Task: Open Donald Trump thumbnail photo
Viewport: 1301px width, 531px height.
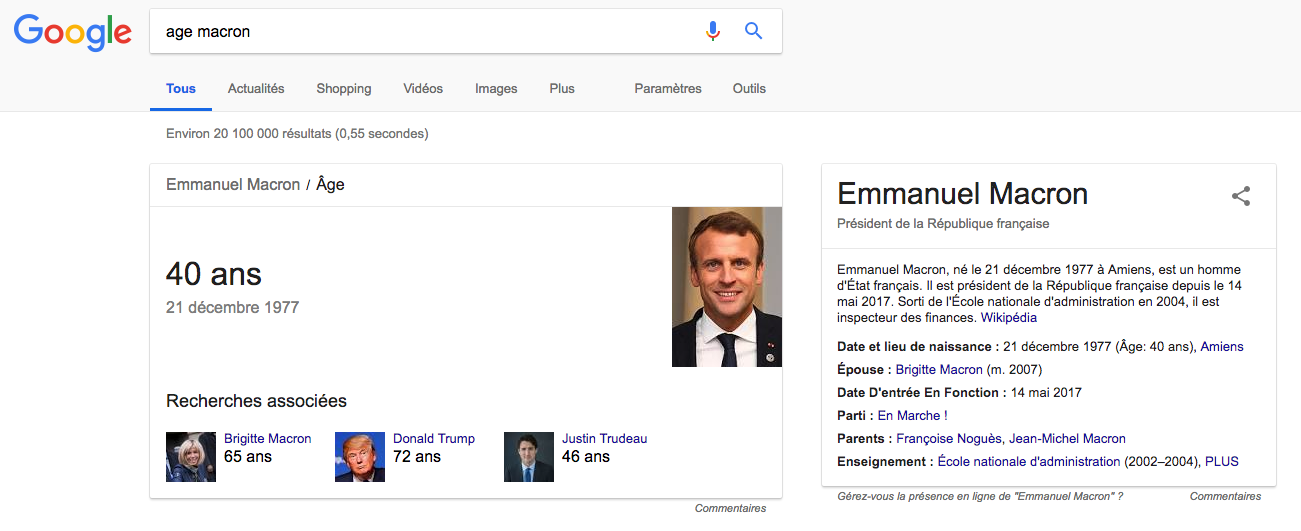Action: pyautogui.click(x=360, y=457)
